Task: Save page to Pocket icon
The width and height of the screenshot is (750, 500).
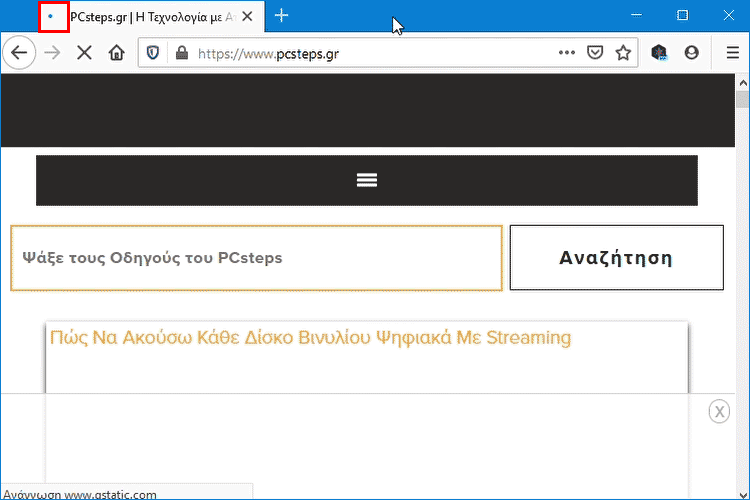Action: pyautogui.click(x=595, y=53)
